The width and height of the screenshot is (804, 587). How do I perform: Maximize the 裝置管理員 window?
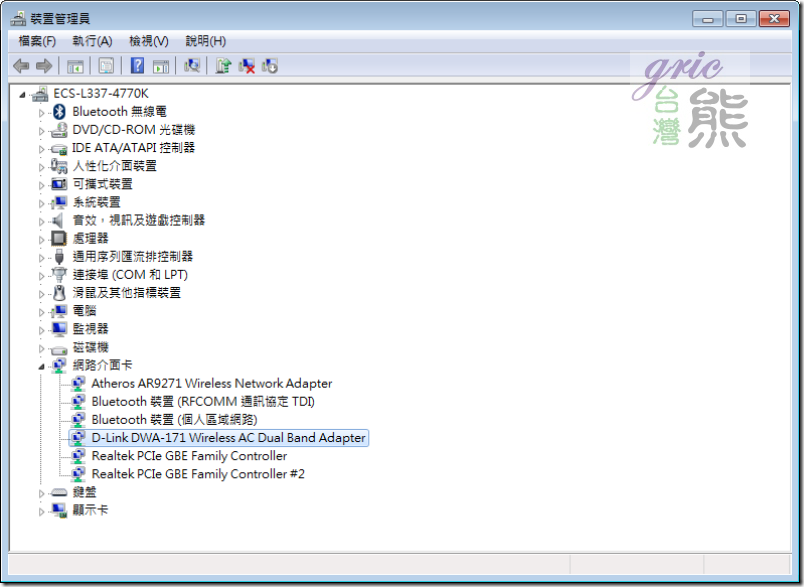(x=741, y=18)
